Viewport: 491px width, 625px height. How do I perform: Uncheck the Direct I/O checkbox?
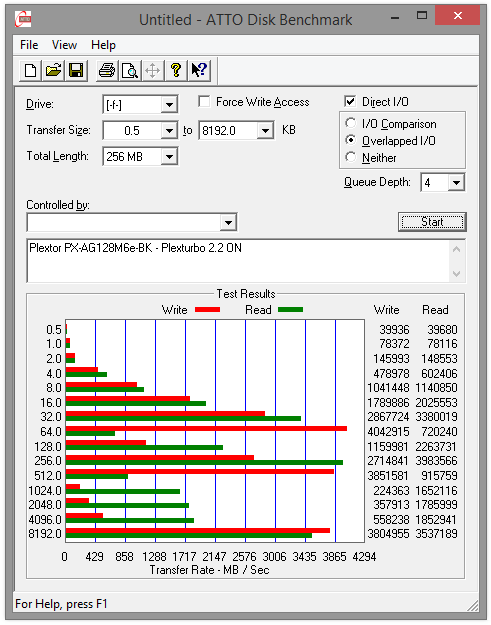(350, 102)
